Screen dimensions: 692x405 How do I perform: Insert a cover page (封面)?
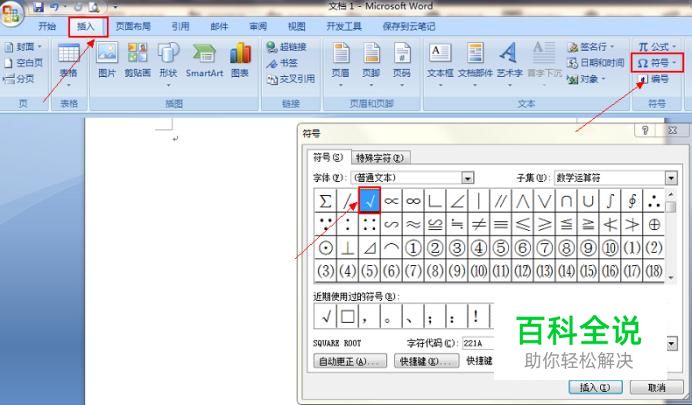22,46
